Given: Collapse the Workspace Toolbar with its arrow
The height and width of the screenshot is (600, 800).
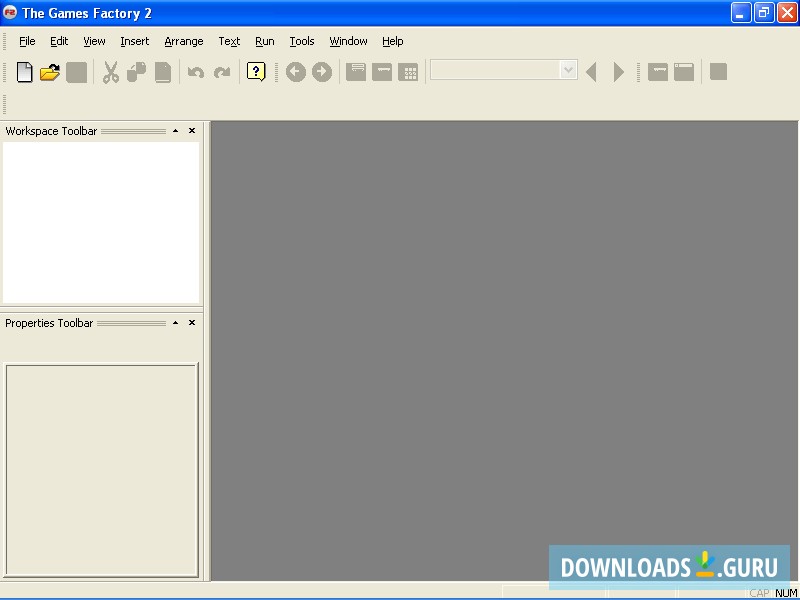Looking at the screenshot, I should click(176, 131).
